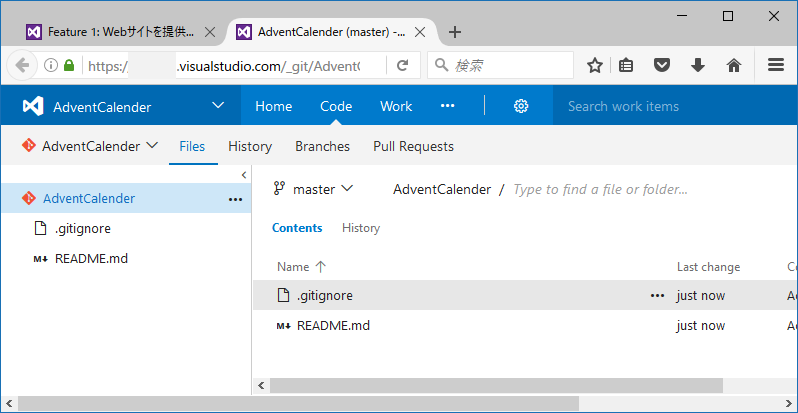
Task: Click the contents pane horizontal scrollbar
Action: point(496,385)
